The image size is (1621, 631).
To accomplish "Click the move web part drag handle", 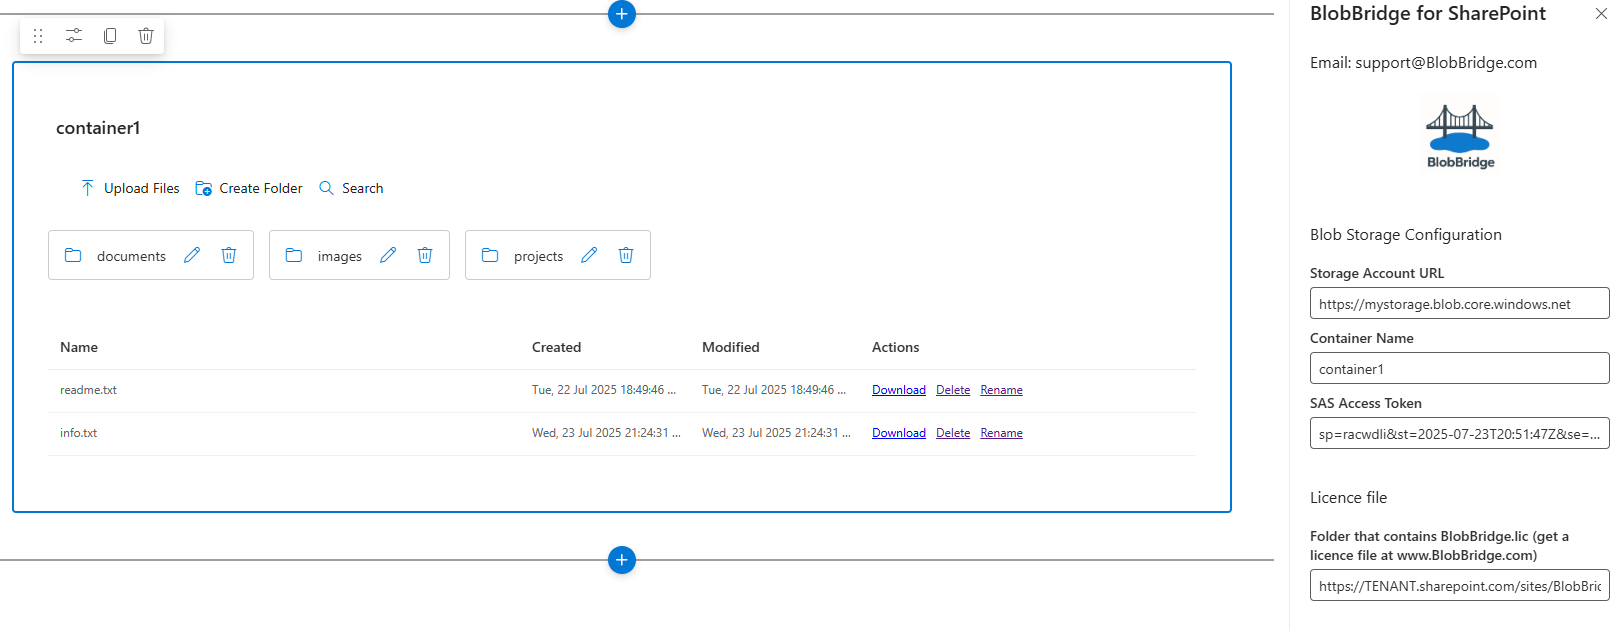I will 38,36.
